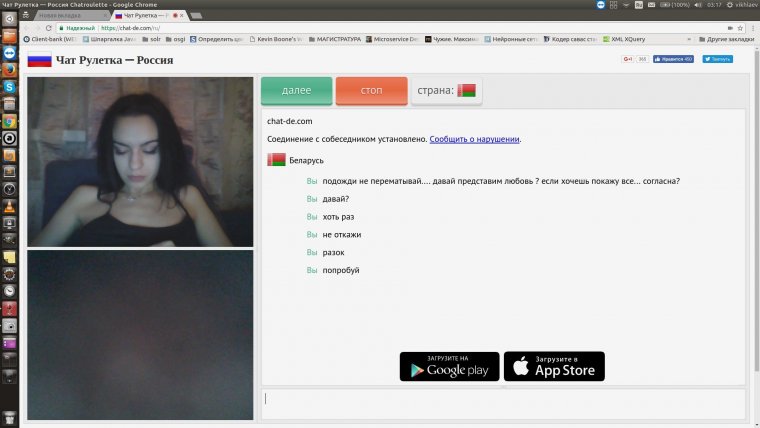Click the Twitter tweet button

720,59
